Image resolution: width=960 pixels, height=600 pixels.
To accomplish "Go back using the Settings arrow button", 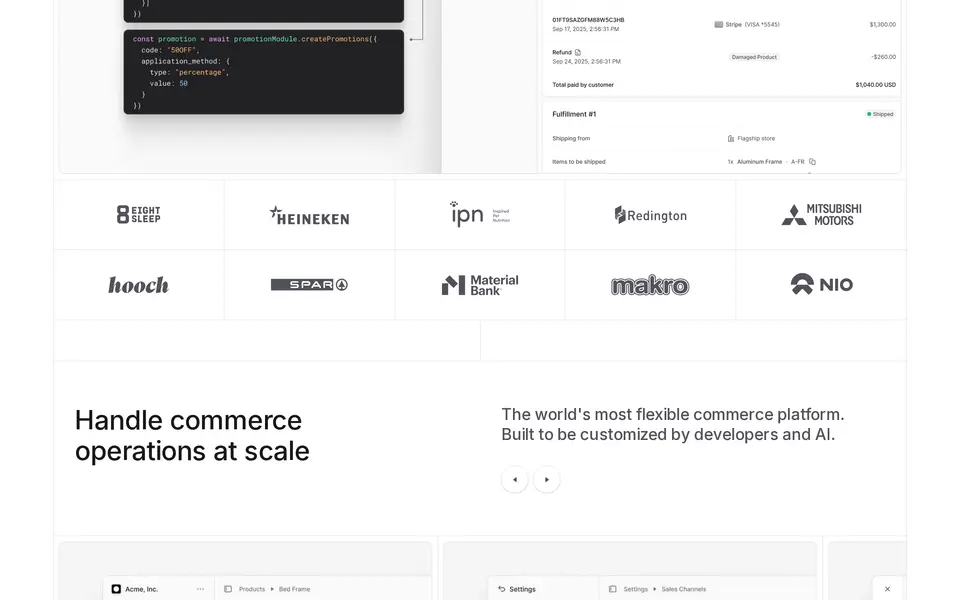I will coord(502,589).
